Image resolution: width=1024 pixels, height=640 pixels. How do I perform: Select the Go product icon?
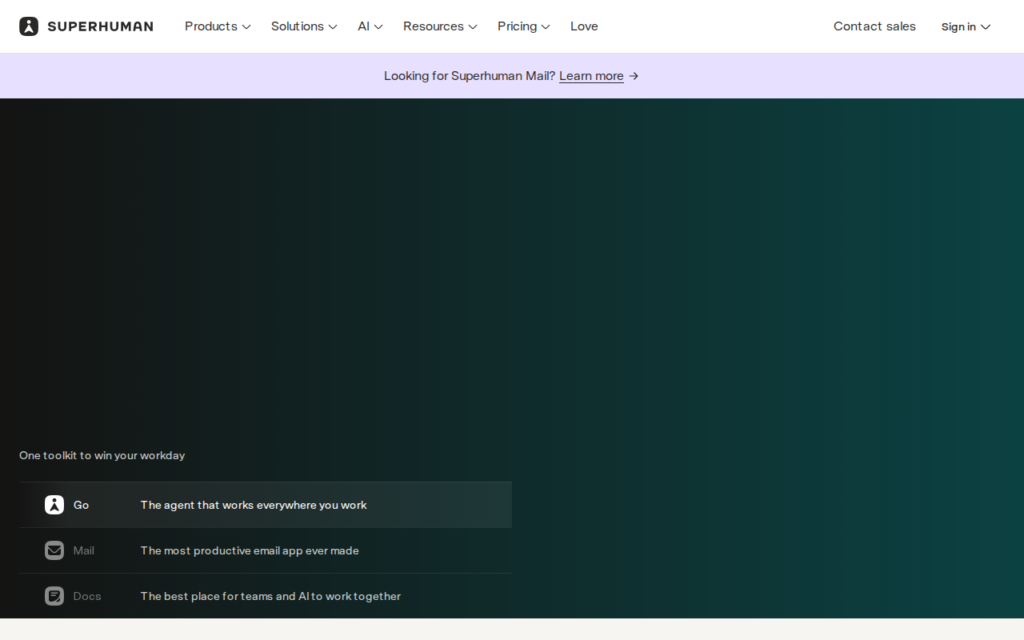[x=54, y=505]
